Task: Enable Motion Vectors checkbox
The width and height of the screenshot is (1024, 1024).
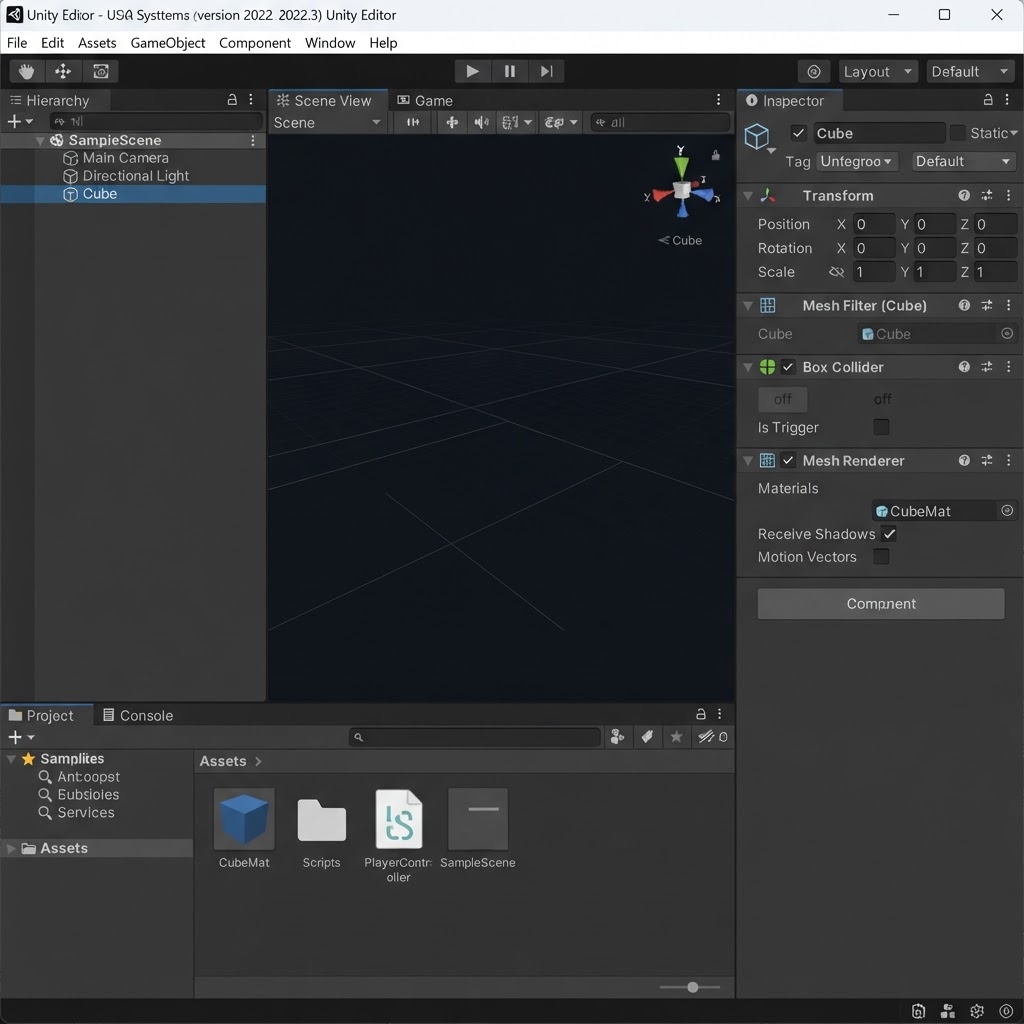Action: (881, 556)
